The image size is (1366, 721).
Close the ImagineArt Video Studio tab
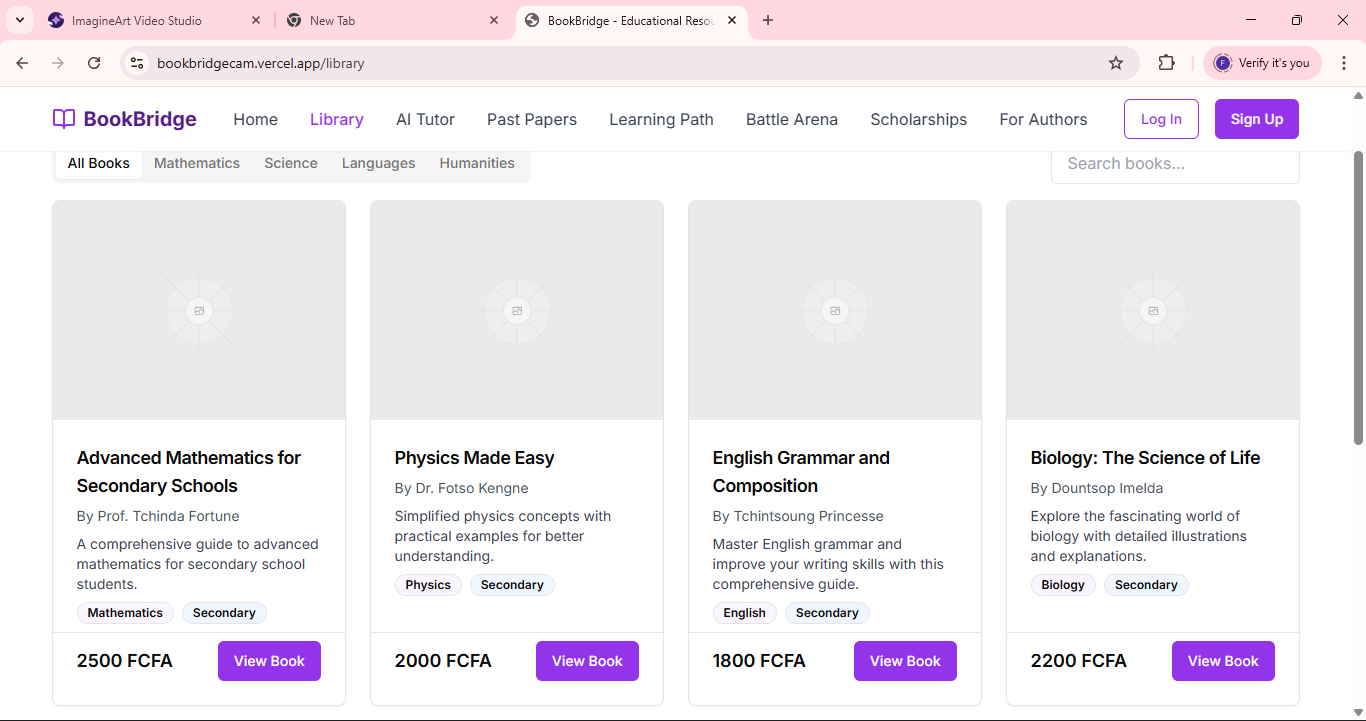coord(256,20)
